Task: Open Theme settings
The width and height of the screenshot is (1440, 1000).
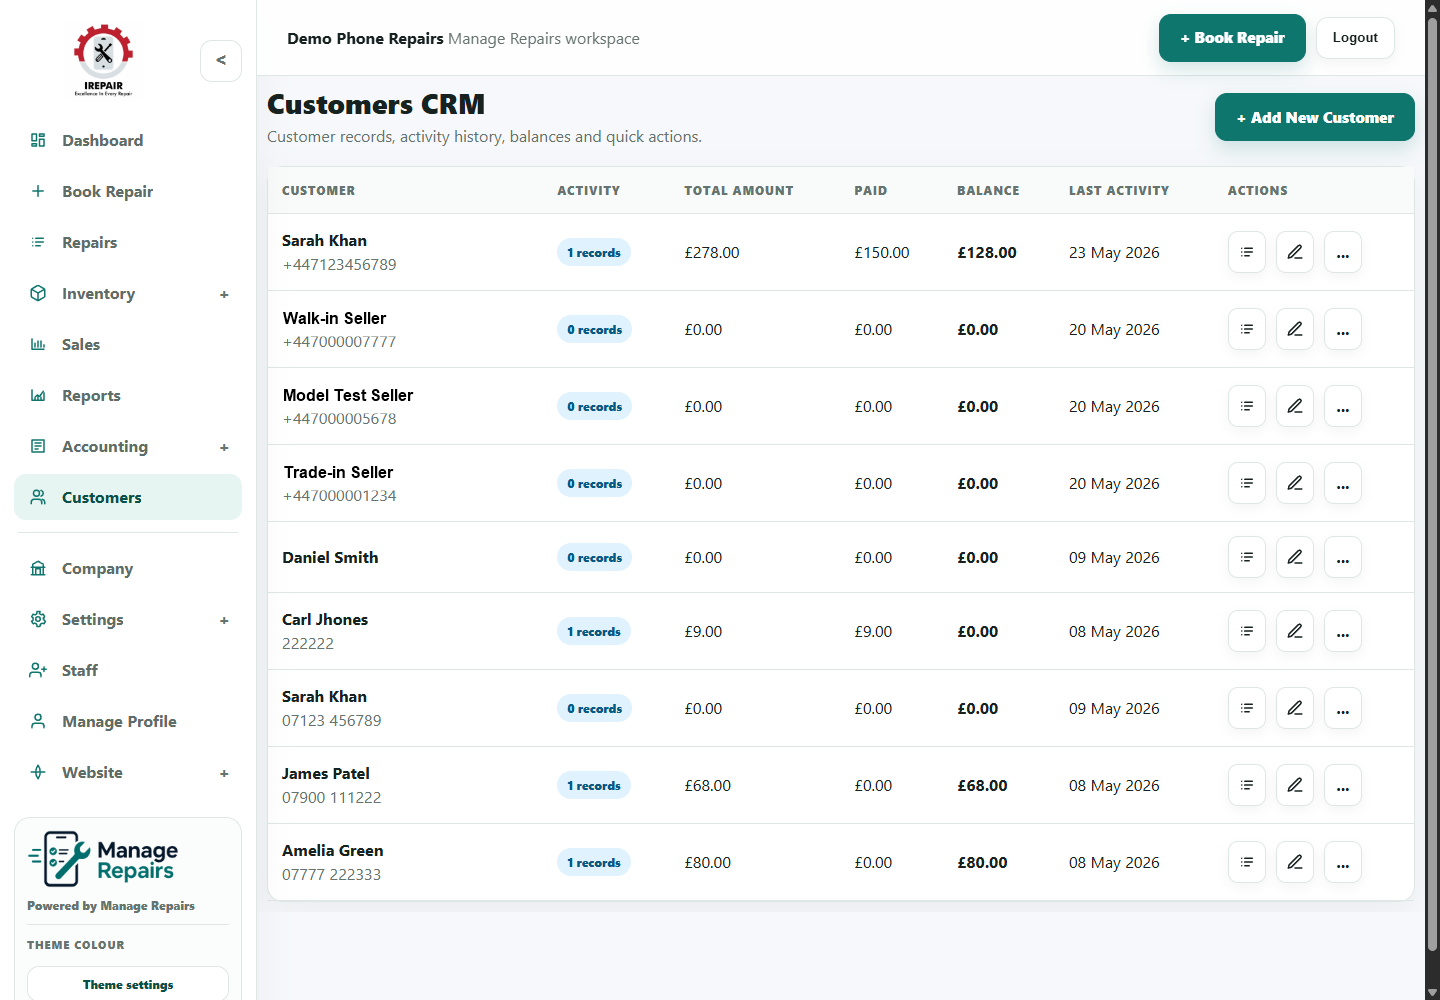Action: click(x=128, y=984)
